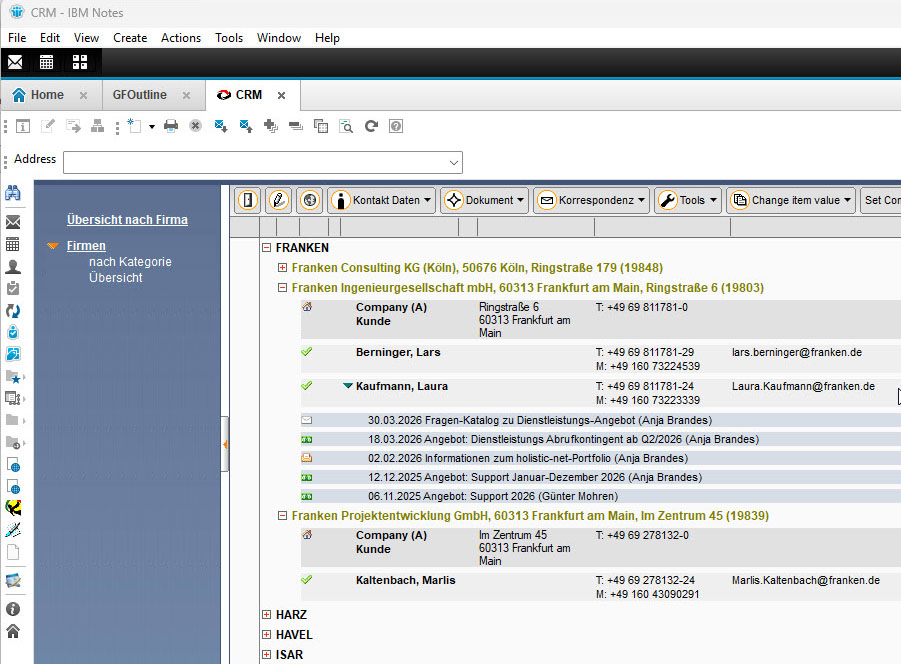Expand the ISAR category
Image resolution: width=901 pixels, height=664 pixels.
pos(267,655)
